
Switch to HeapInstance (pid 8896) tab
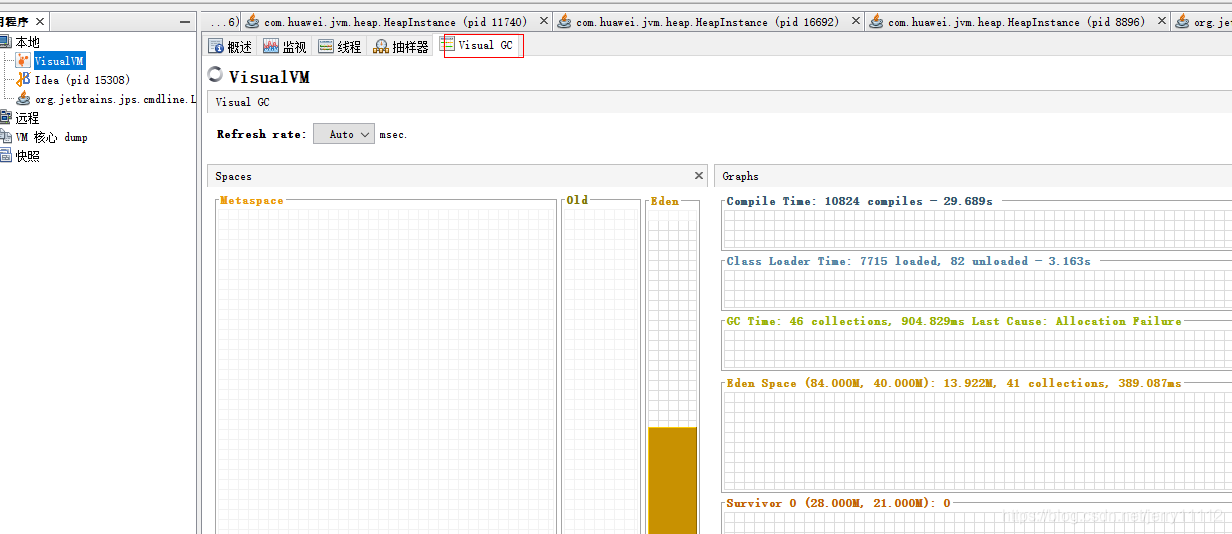[1016, 21]
